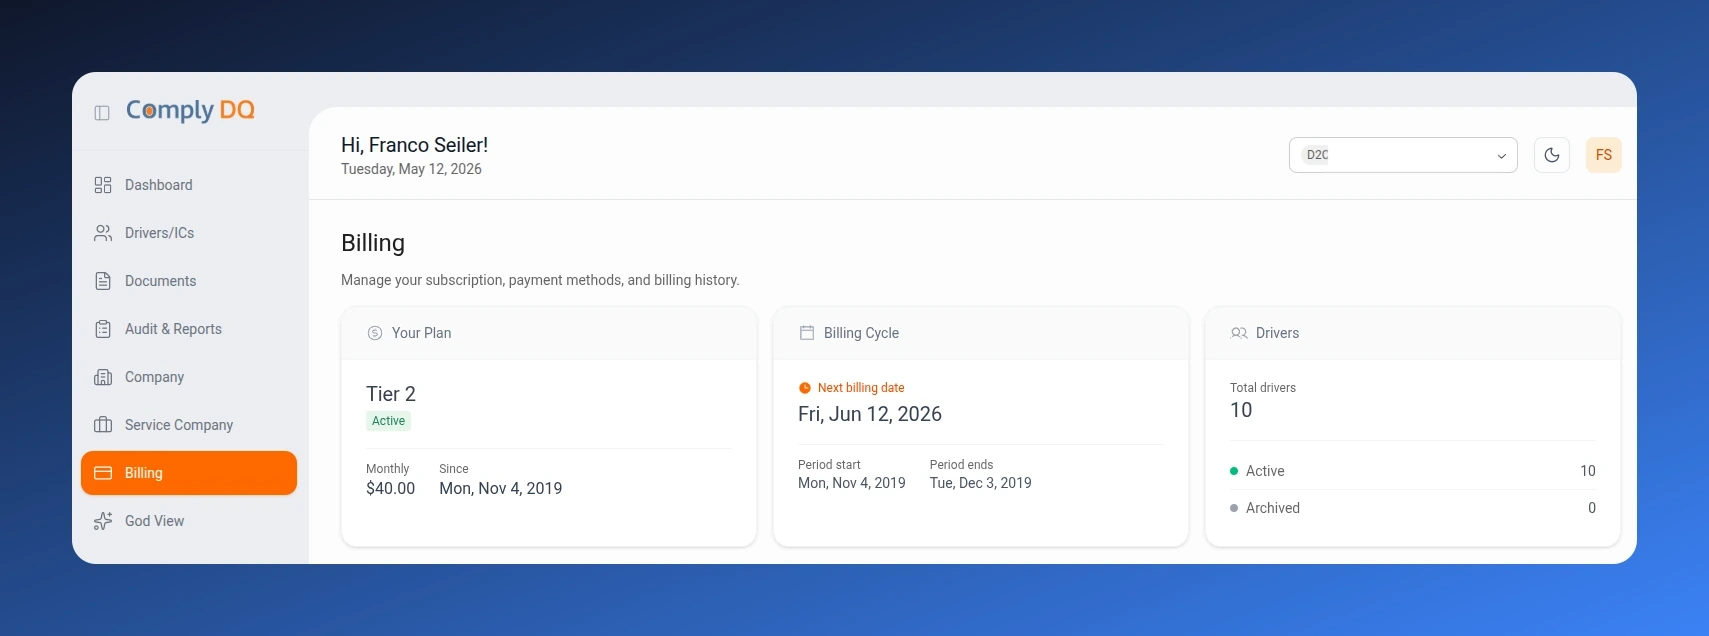Select the Active drivers count row
This screenshot has width=1709, height=636.
click(1412, 471)
